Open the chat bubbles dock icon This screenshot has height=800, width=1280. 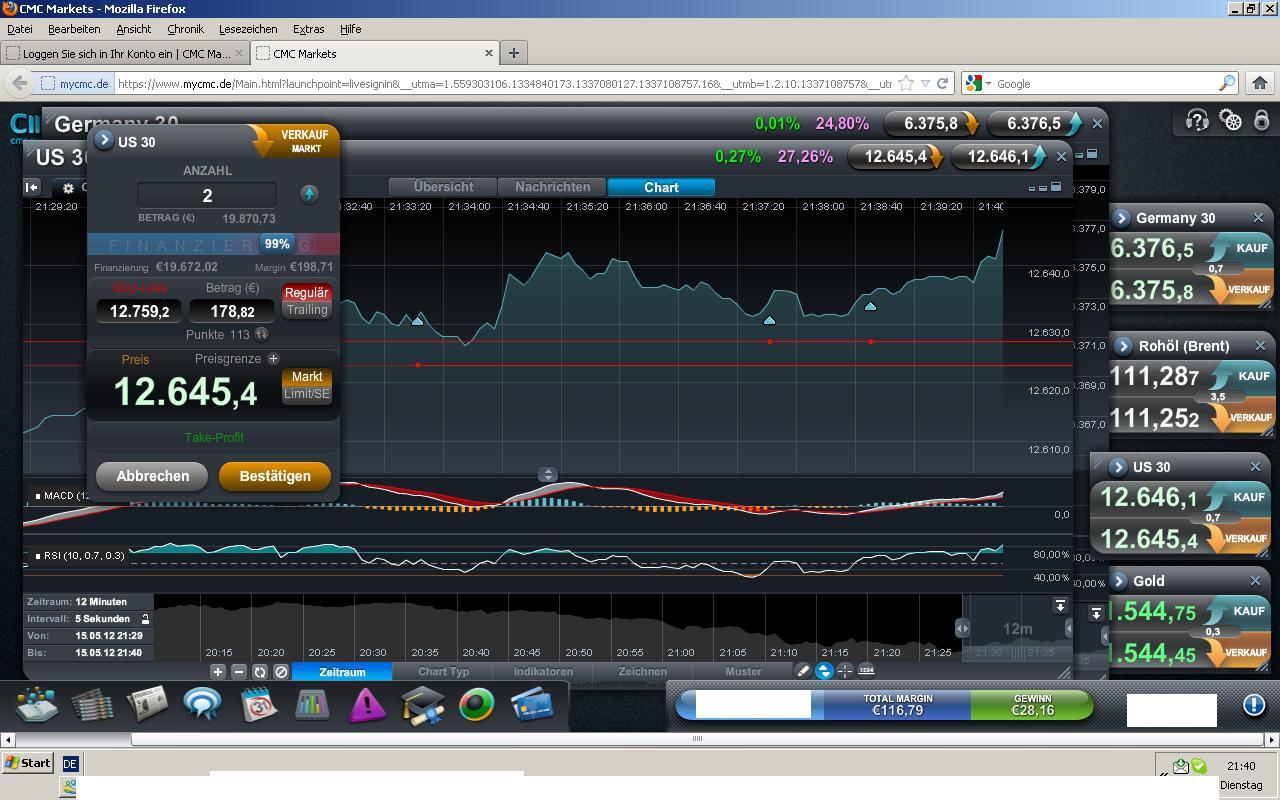202,705
